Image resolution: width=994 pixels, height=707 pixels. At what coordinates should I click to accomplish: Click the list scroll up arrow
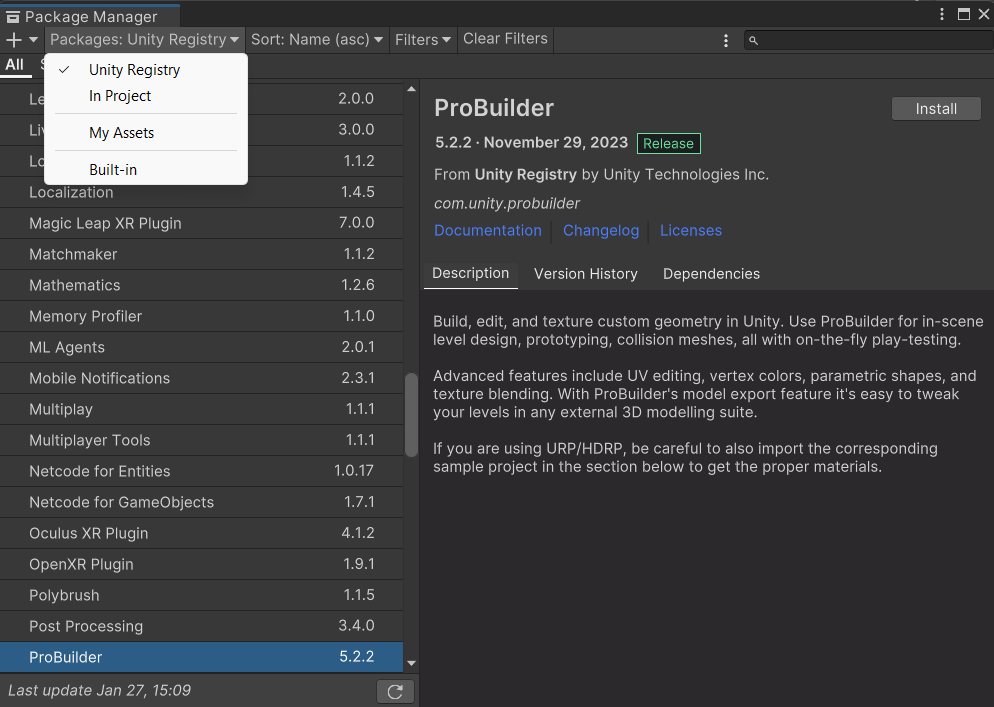coord(411,89)
